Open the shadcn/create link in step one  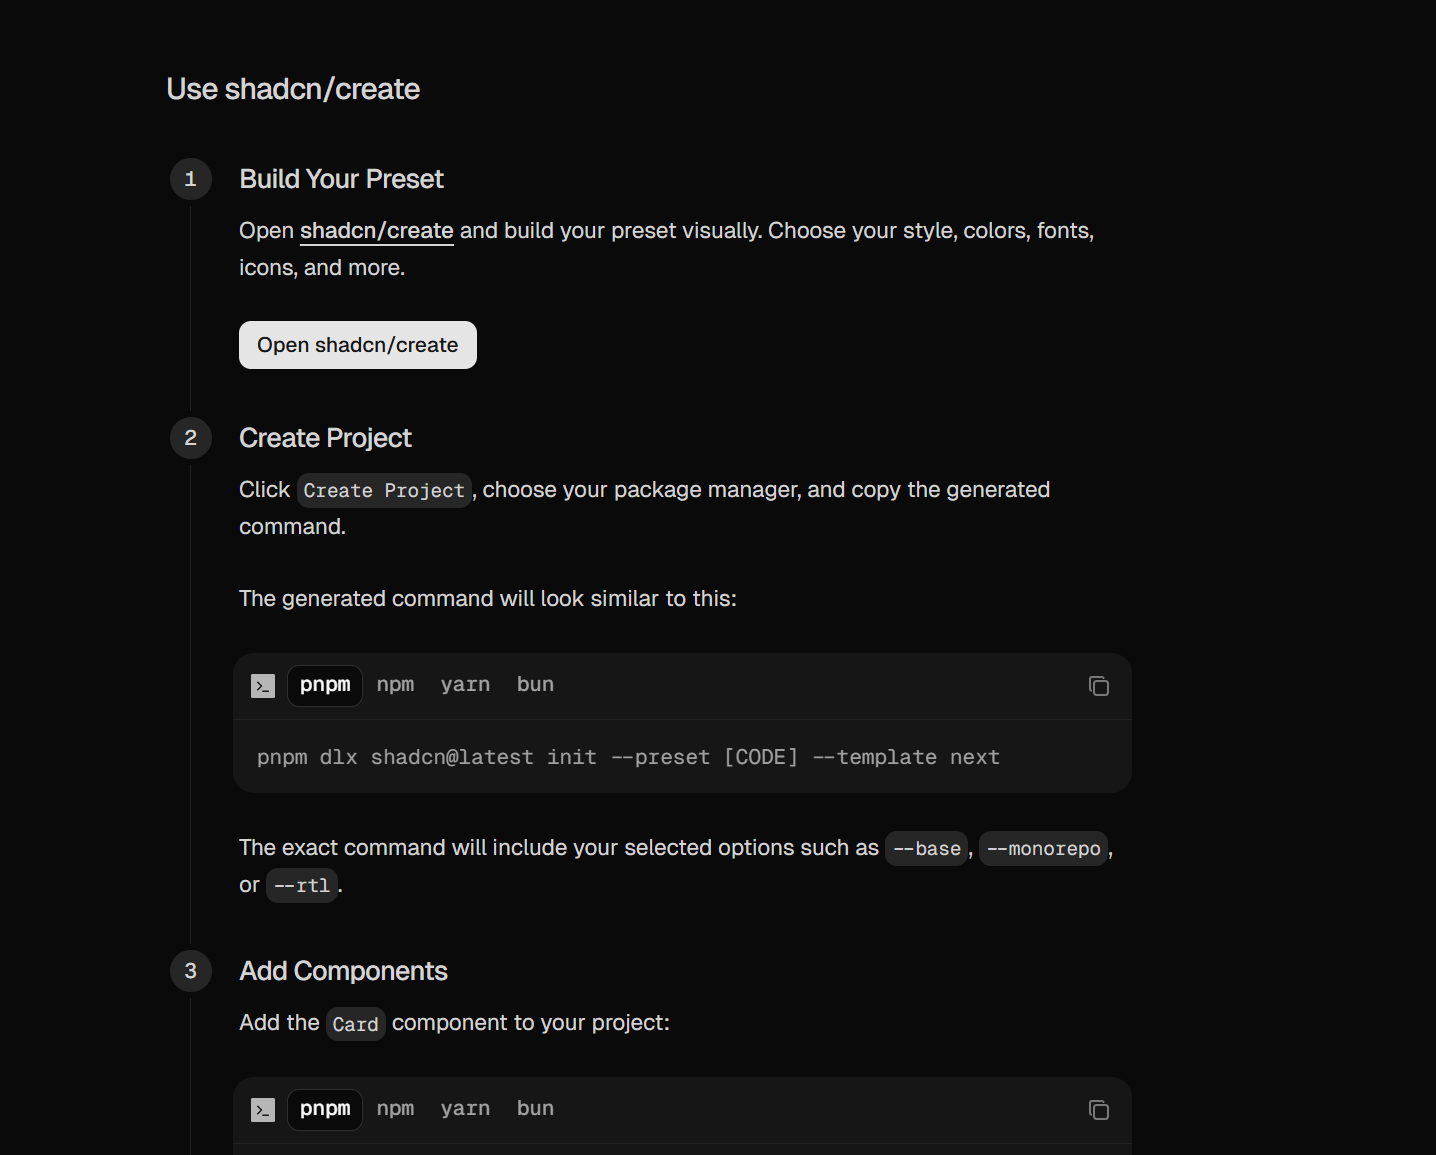(376, 230)
